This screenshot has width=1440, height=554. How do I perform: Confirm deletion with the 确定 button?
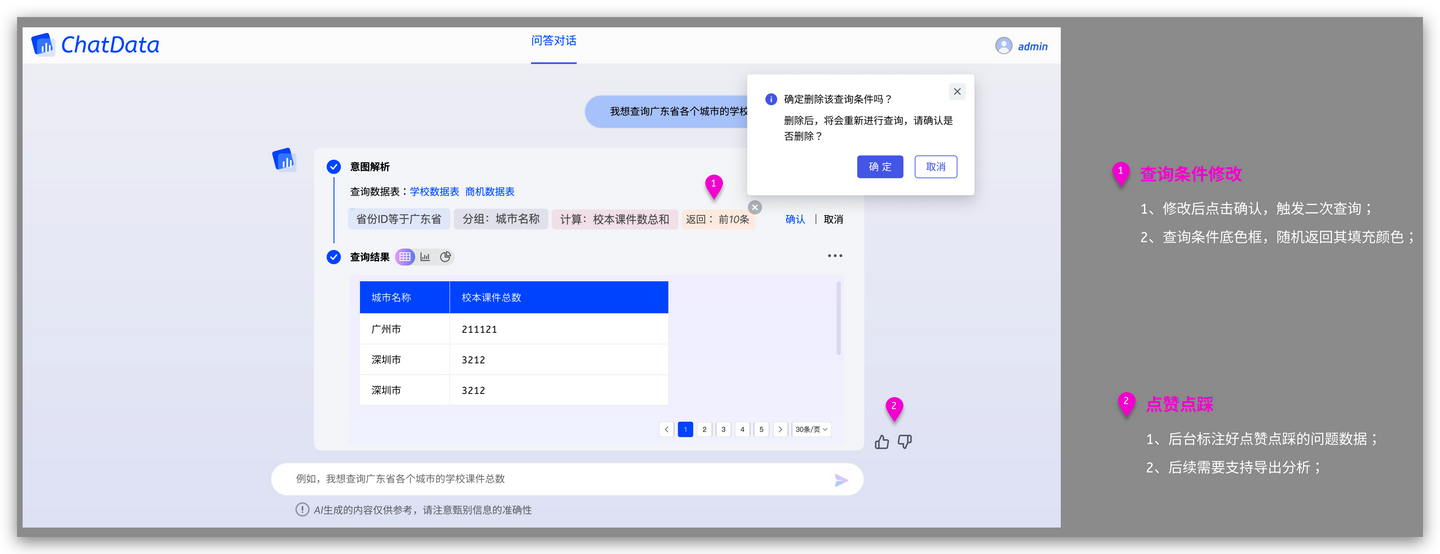tap(880, 167)
